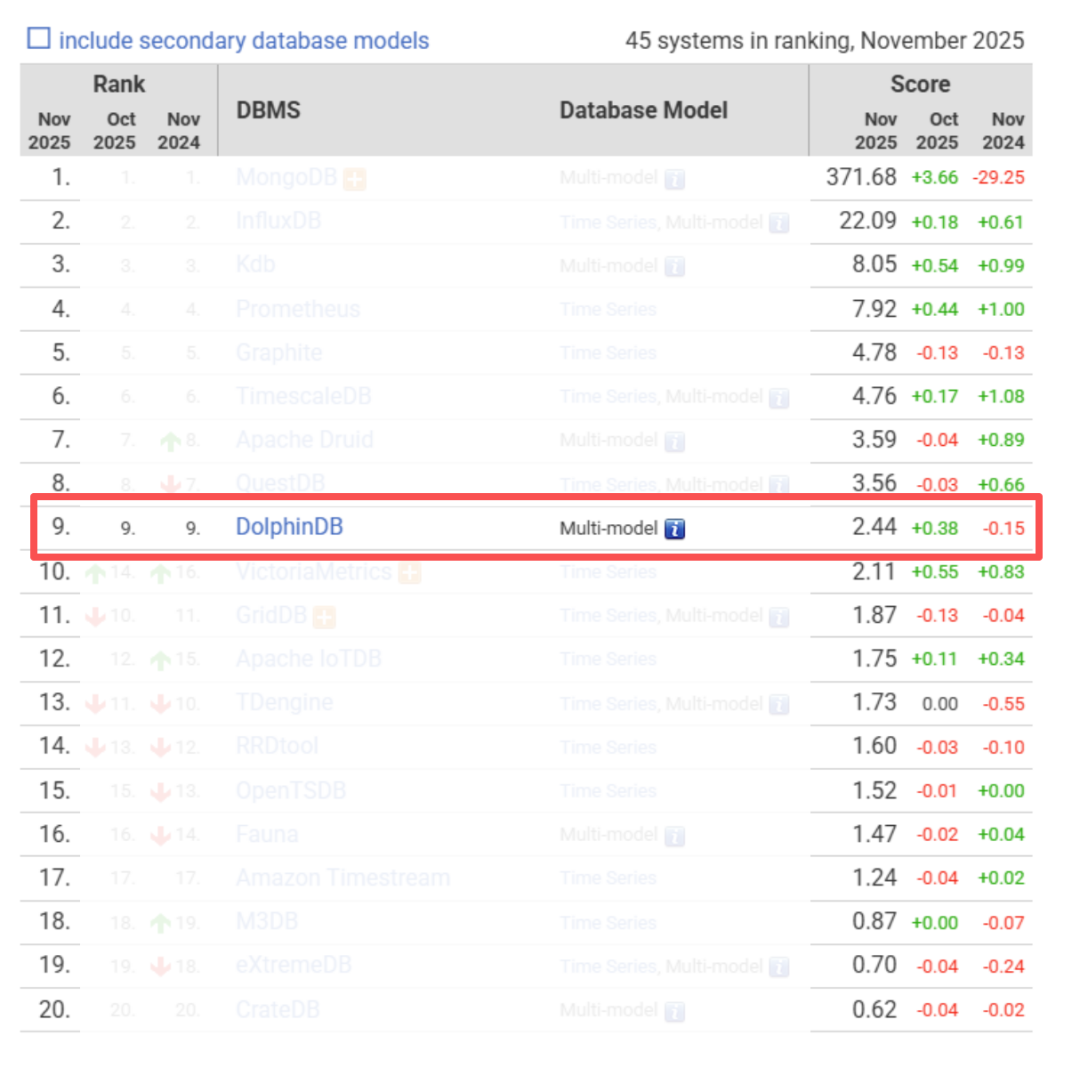1080x1068 pixels.
Task: Click the info icon in the QuestDB row
Action: (x=779, y=484)
